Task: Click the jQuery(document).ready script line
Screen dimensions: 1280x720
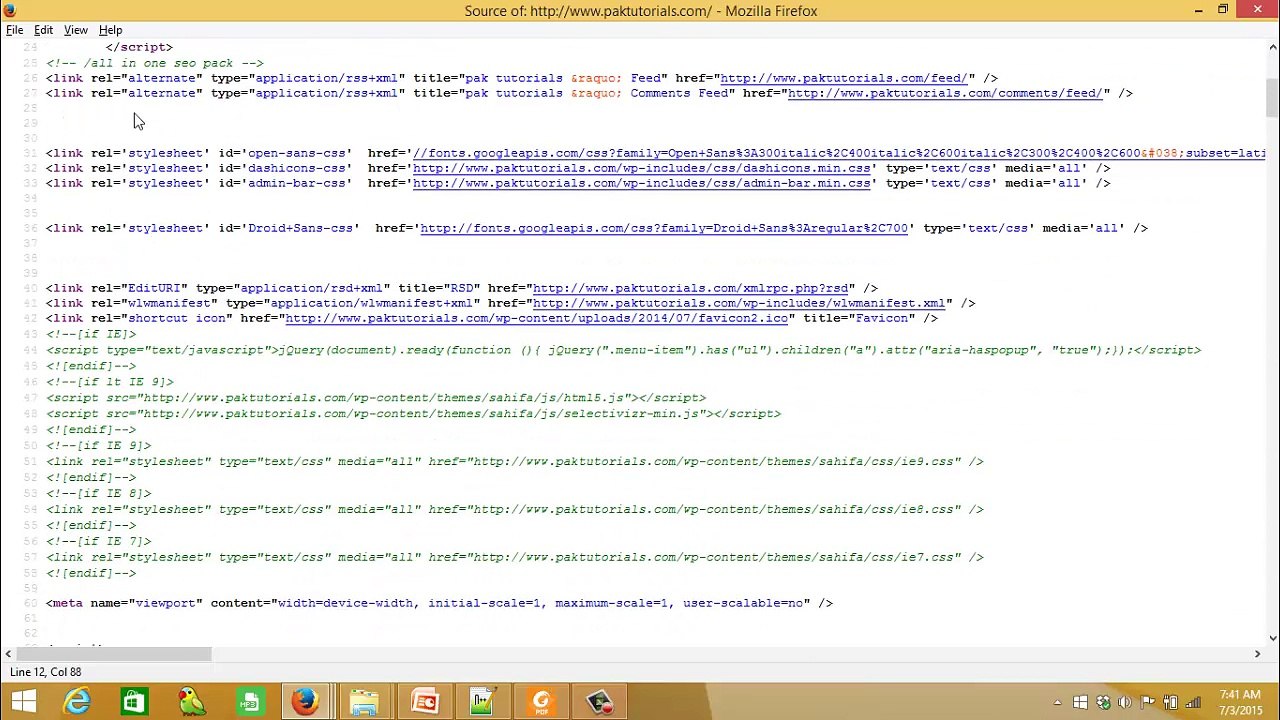Action: coord(623,350)
